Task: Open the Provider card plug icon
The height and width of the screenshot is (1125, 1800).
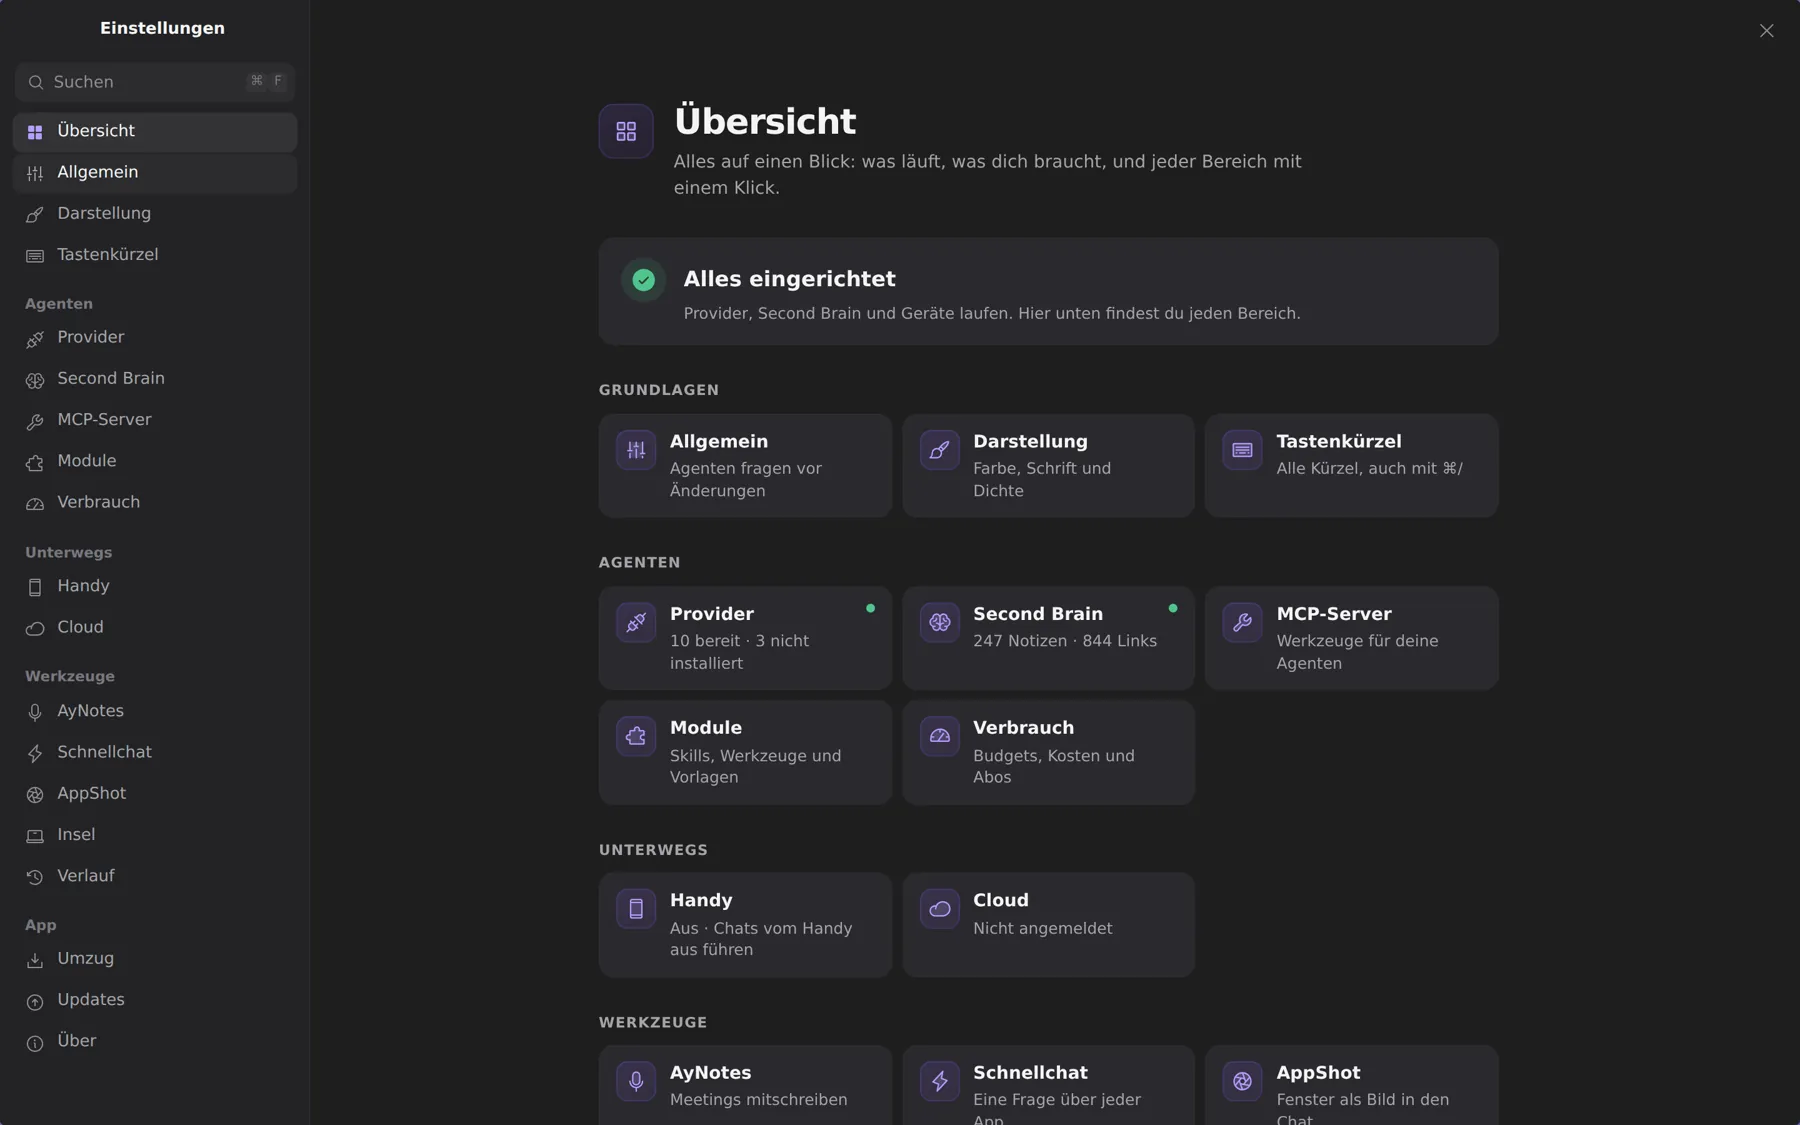Action: click(x=636, y=622)
